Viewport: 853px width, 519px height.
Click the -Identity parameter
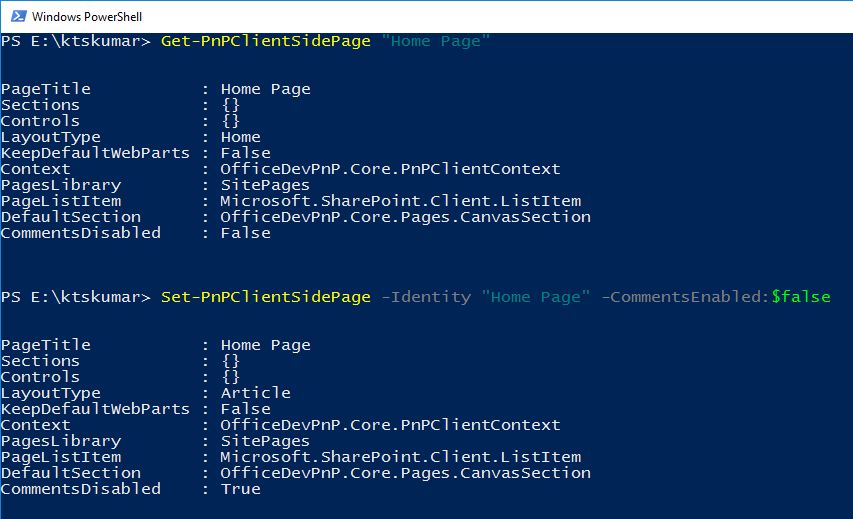point(425,297)
